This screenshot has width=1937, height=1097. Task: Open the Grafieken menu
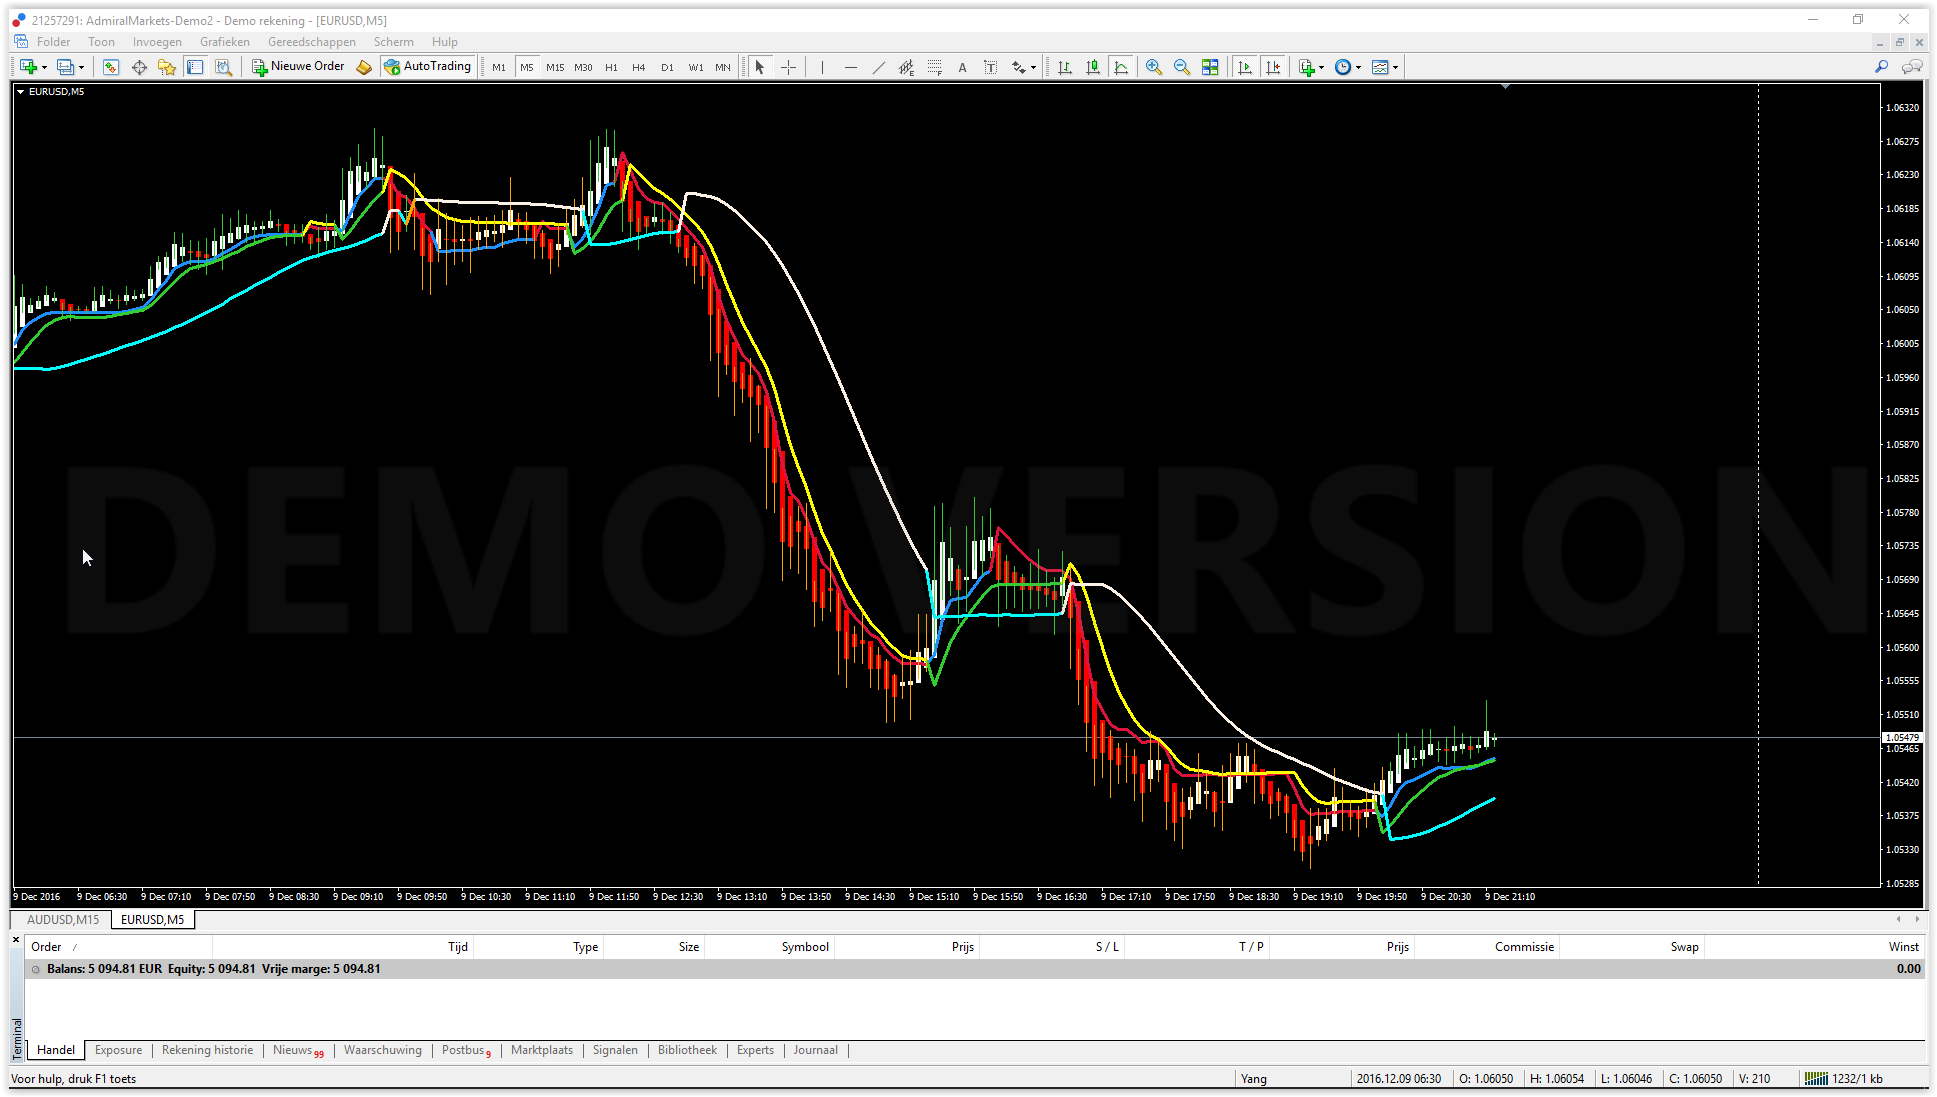coord(224,42)
